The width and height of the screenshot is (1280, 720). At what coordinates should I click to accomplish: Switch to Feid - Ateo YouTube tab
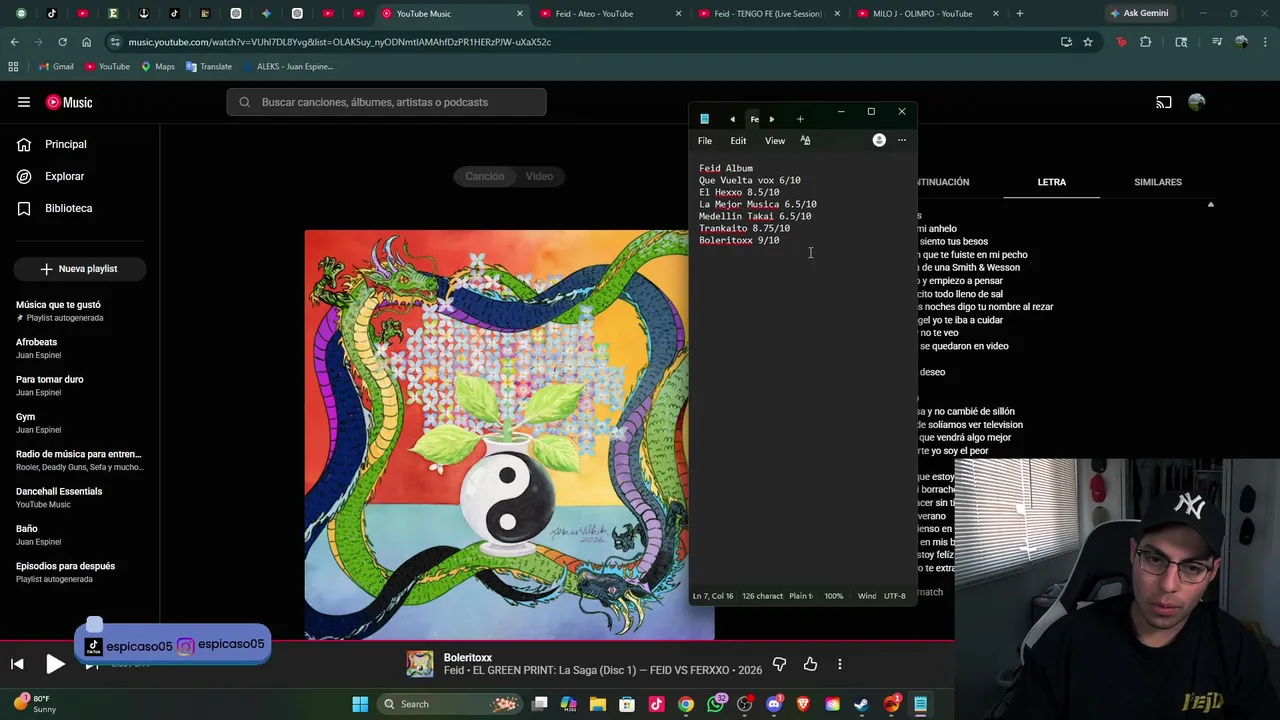point(608,14)
